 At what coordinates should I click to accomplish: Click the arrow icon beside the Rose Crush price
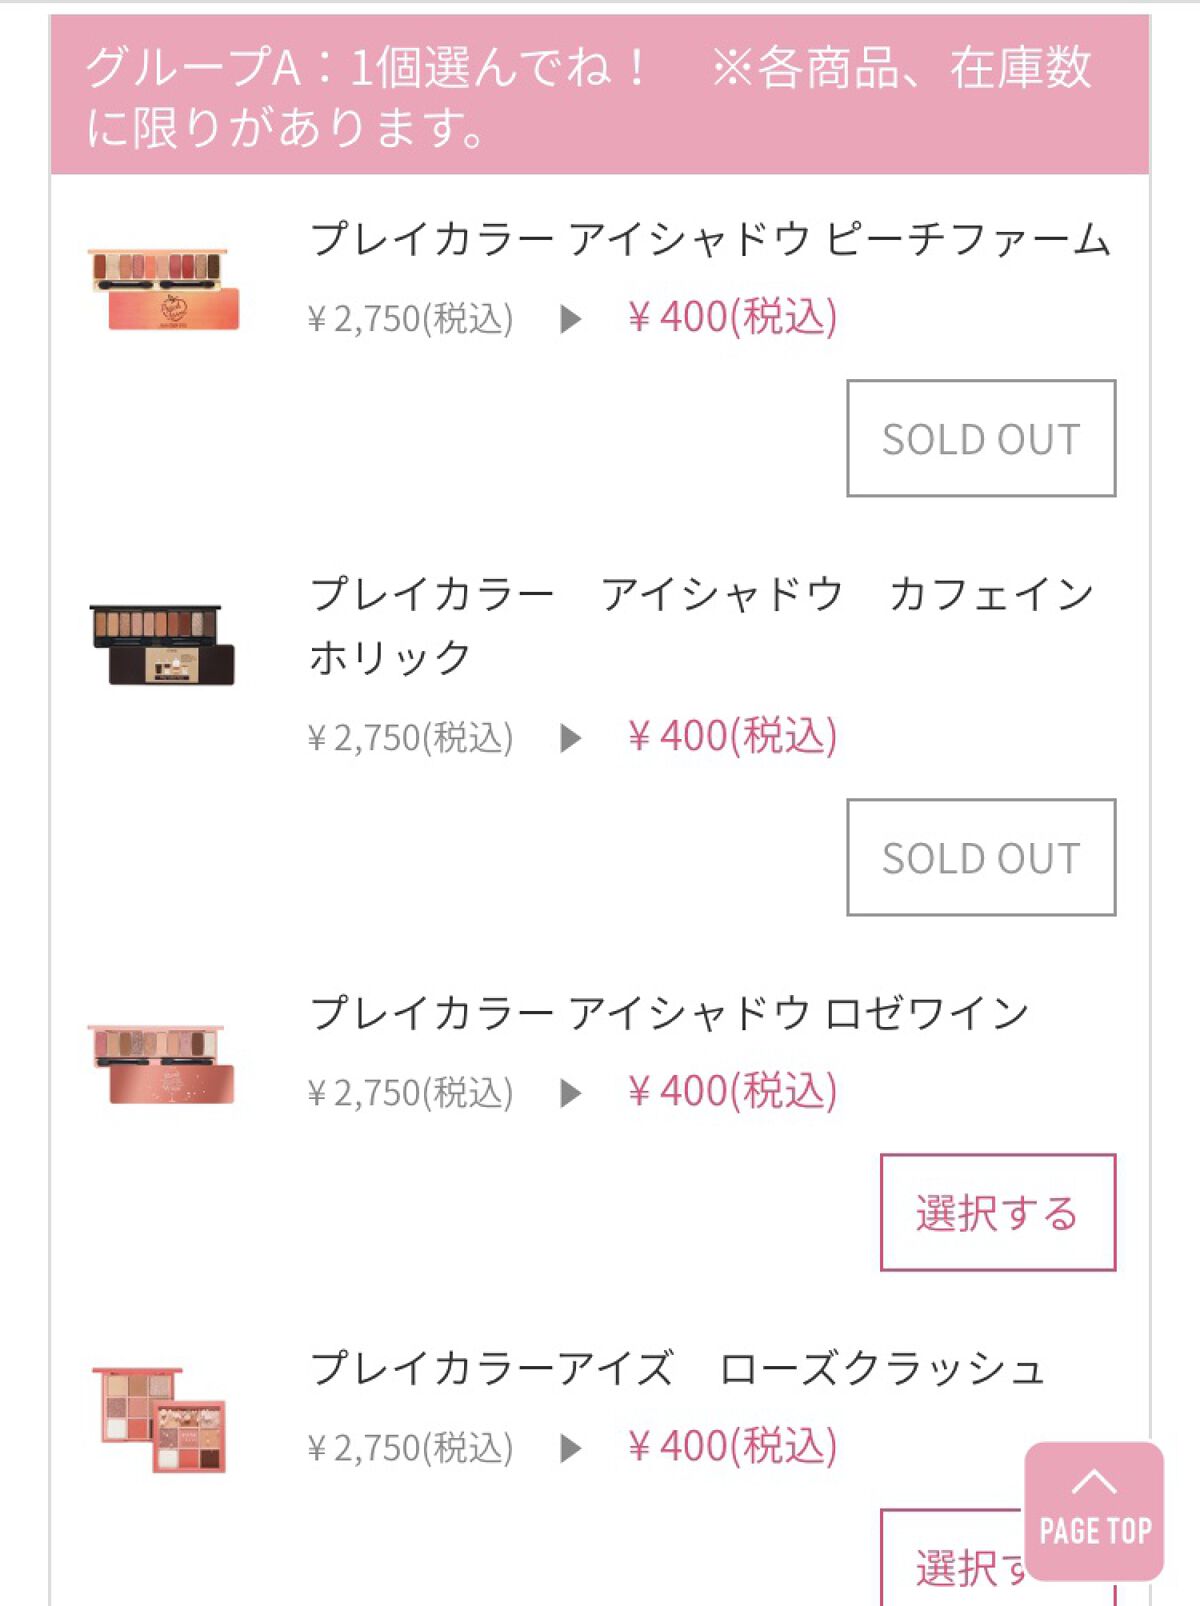click(570, 1448)
